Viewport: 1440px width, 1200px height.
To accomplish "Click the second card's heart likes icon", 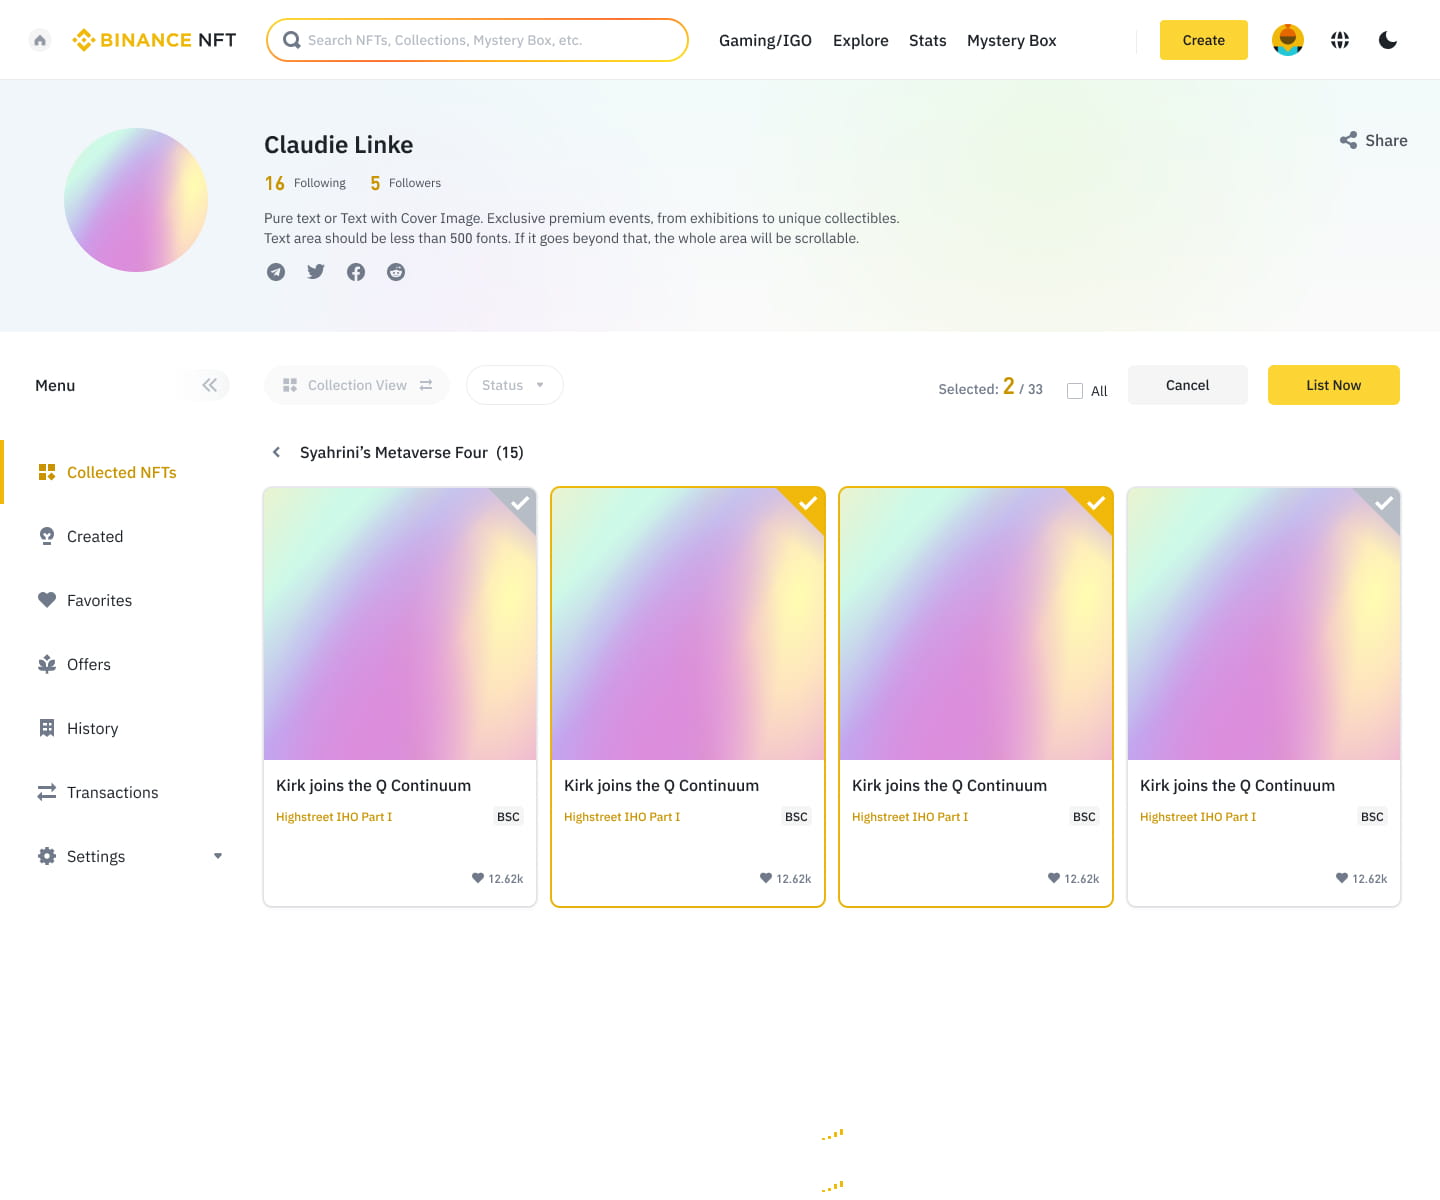I will point(766,878).
